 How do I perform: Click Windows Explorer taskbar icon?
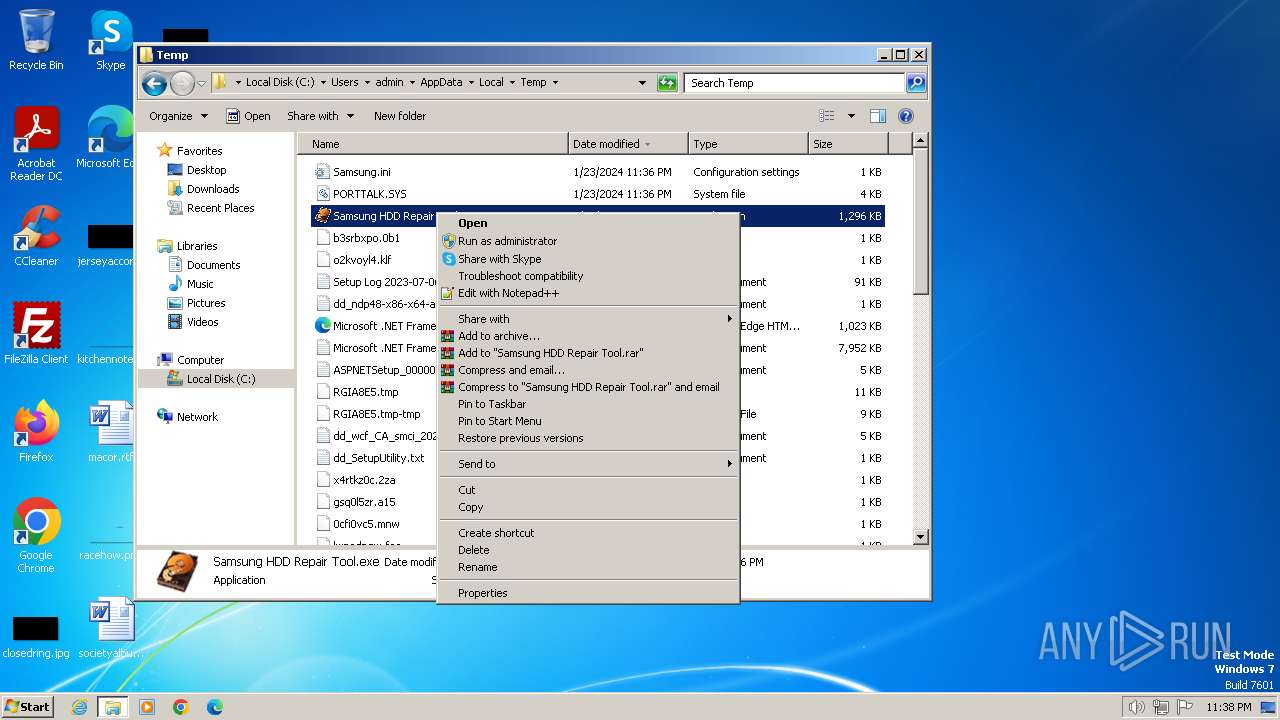(112, 707)
